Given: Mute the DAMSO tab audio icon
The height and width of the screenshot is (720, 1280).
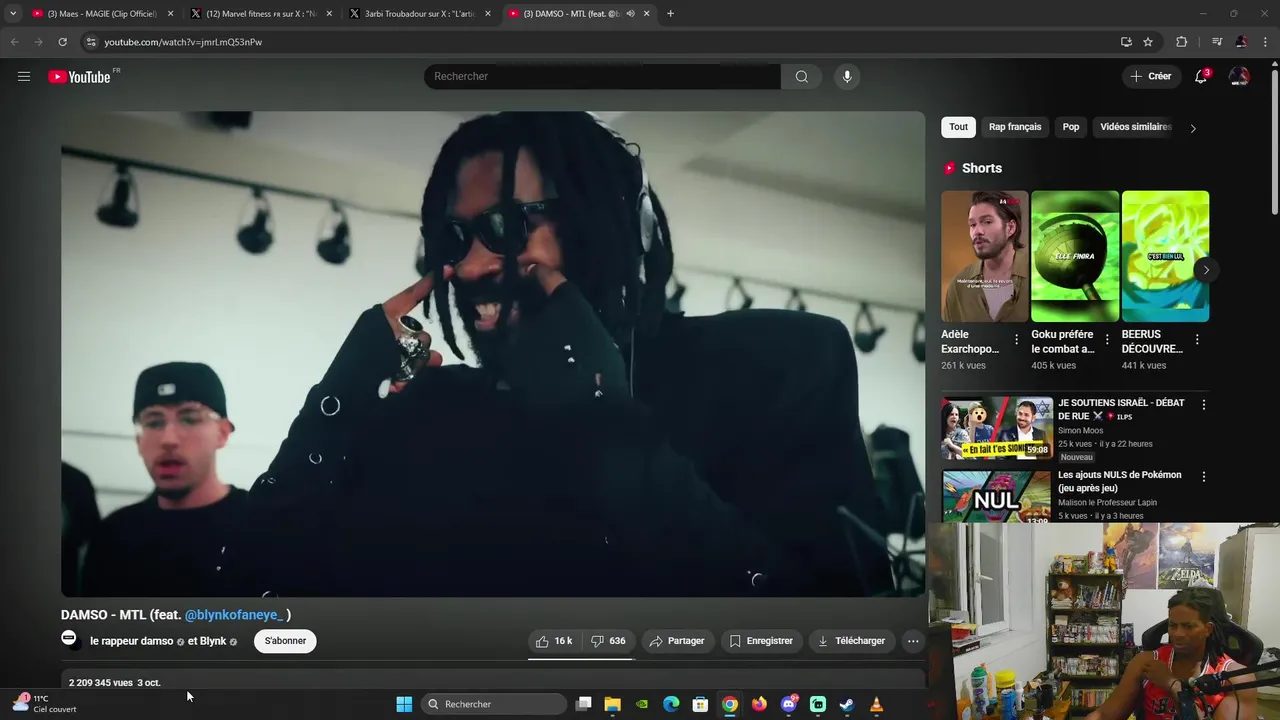Looking at the screenshot, I should (630, 14).
